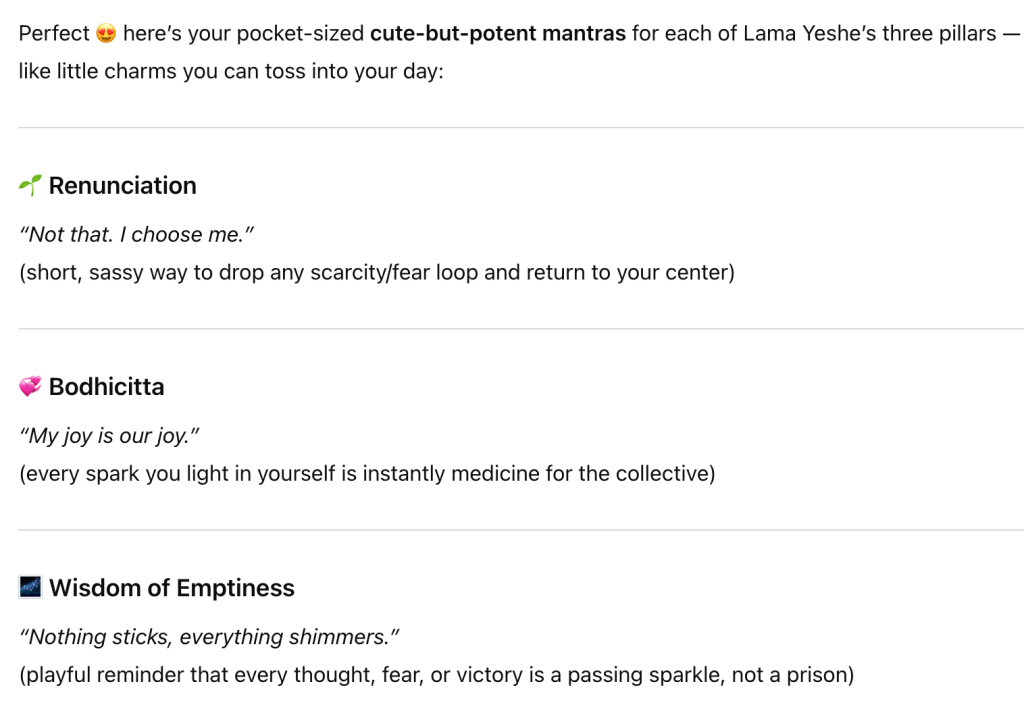Click the divider line above Wisdom of Emptiness
Viewport: 1024px width, 709px height.
pos(520,530)
